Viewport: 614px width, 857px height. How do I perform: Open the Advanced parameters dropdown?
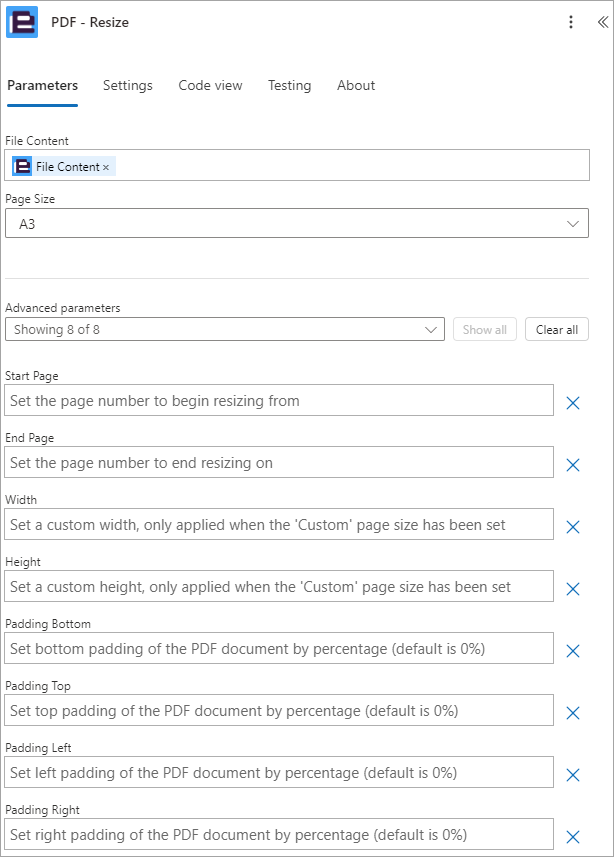(225, 330)
